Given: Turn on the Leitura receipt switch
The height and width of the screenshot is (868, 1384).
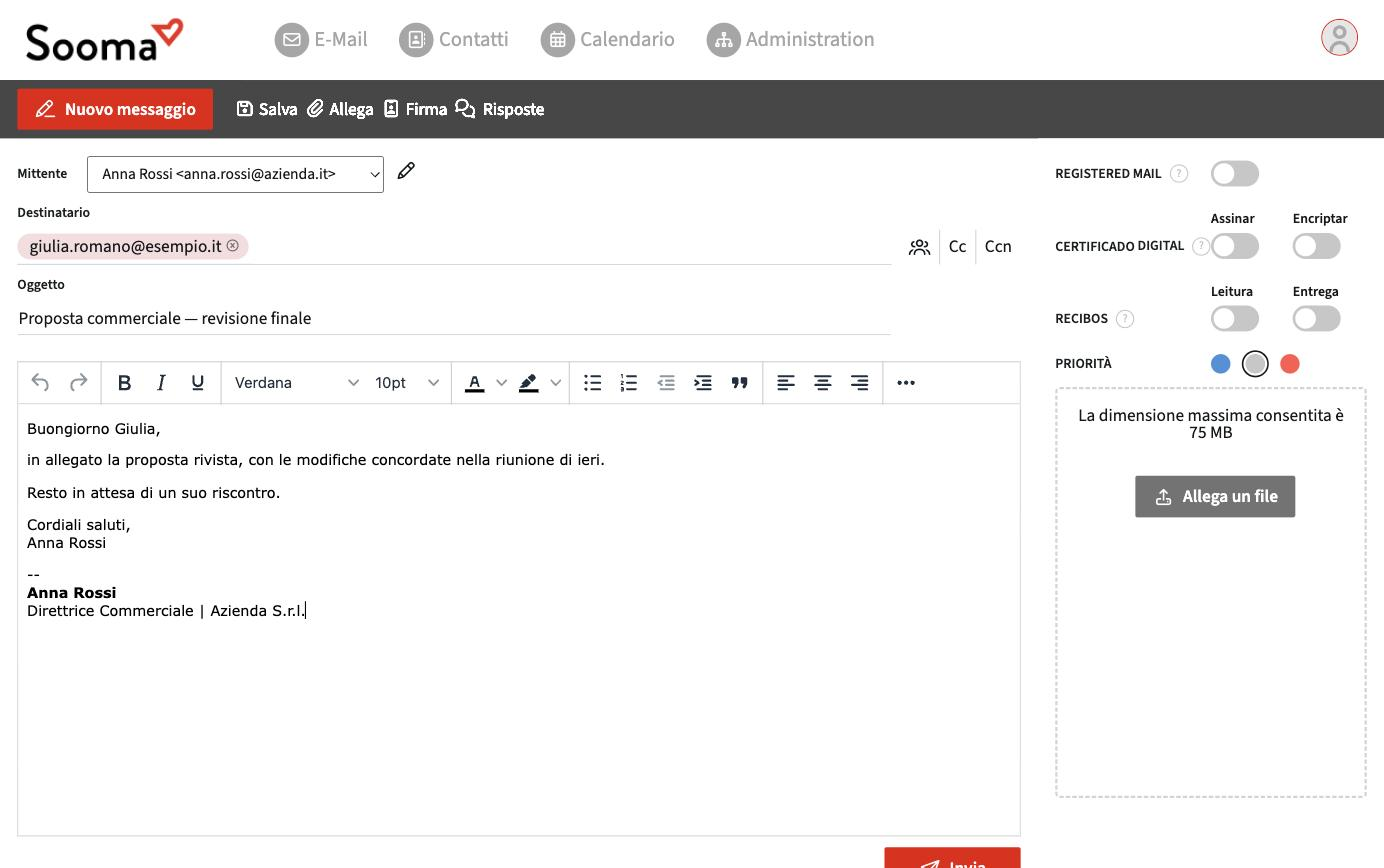Looking at the screenshot, I should pyautogui.click(x=1235, y=319).
